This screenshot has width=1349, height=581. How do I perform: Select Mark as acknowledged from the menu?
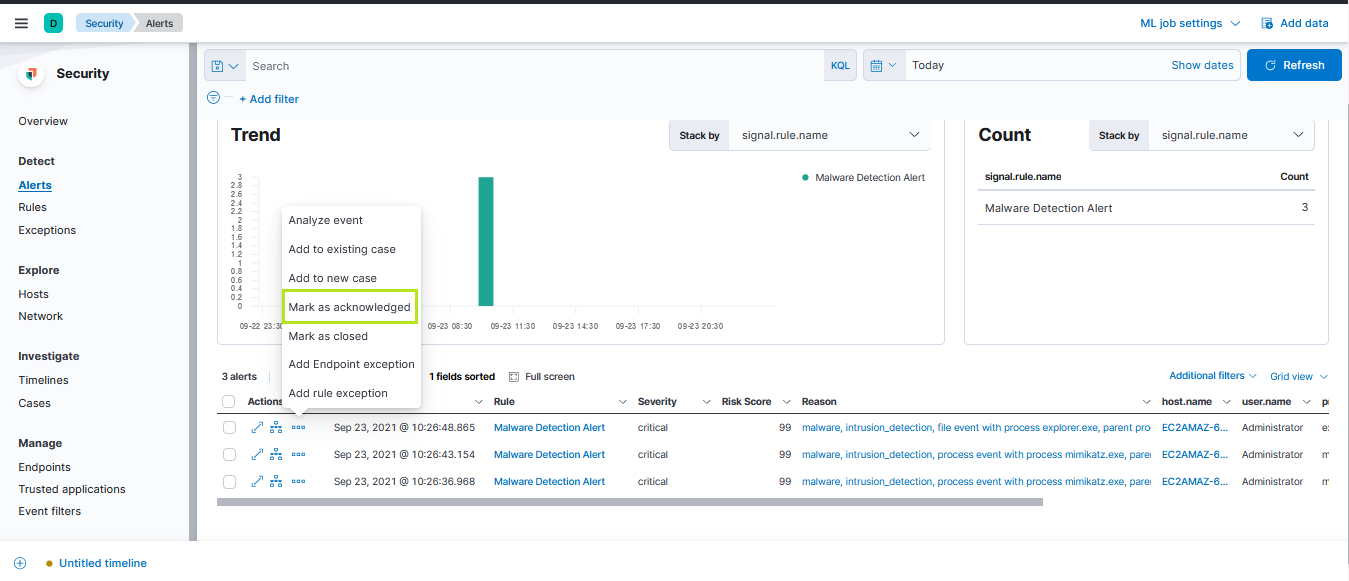click(x=349, y=307)
